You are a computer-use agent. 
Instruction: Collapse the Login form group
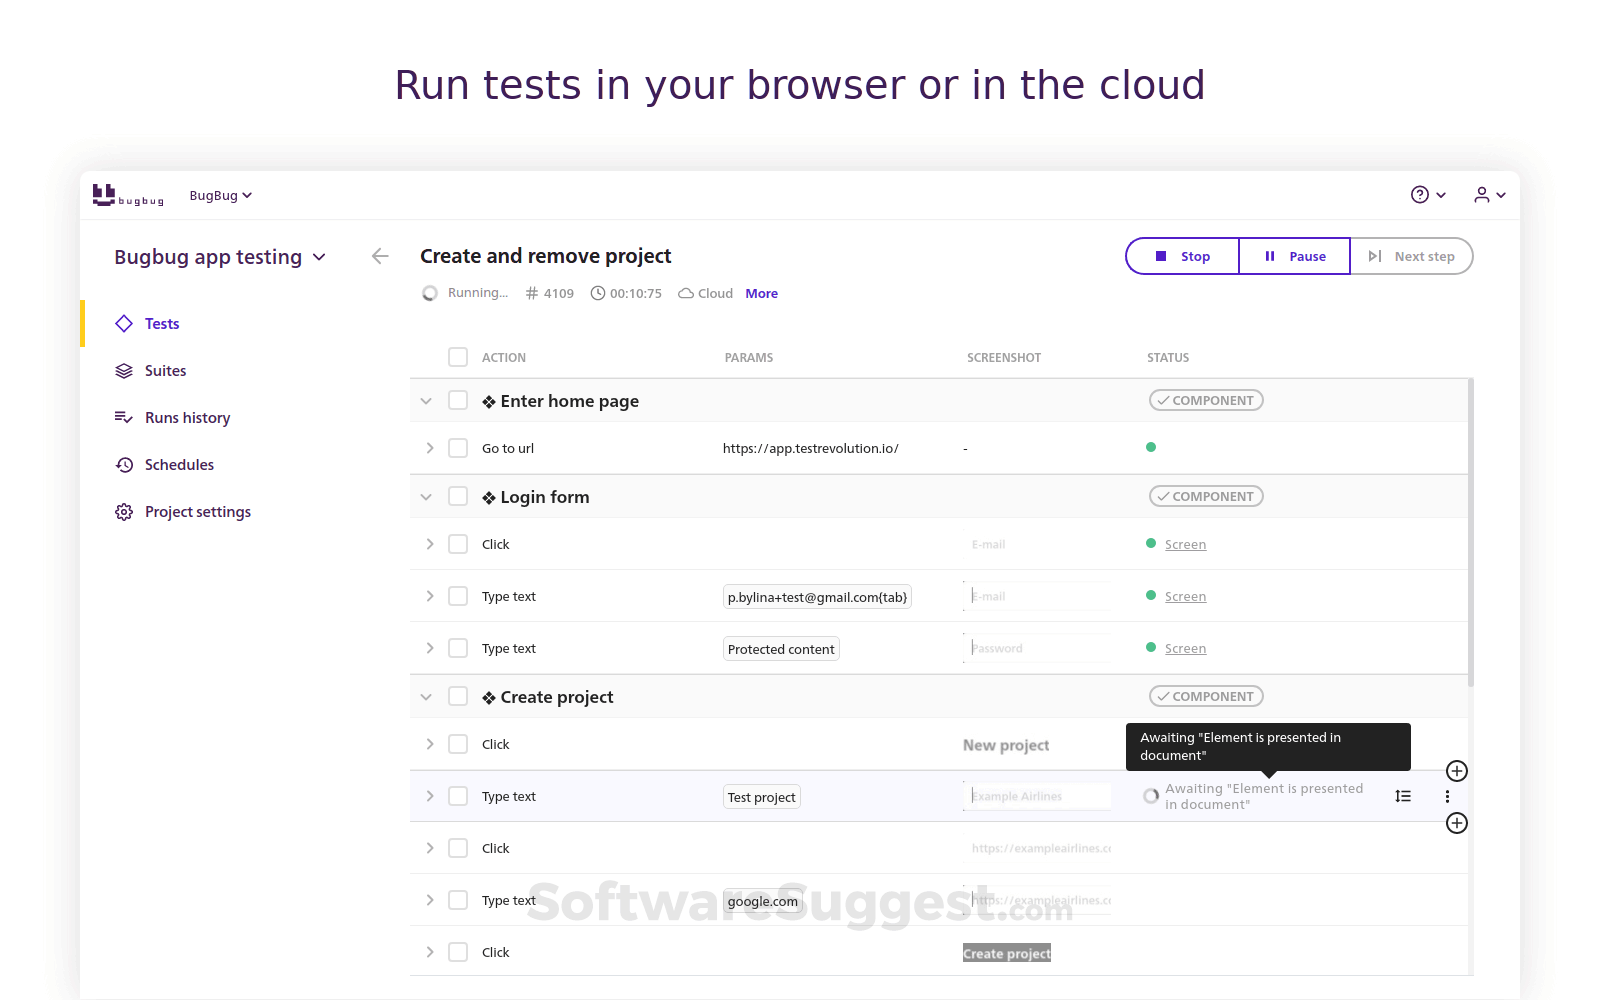(426, 496)
